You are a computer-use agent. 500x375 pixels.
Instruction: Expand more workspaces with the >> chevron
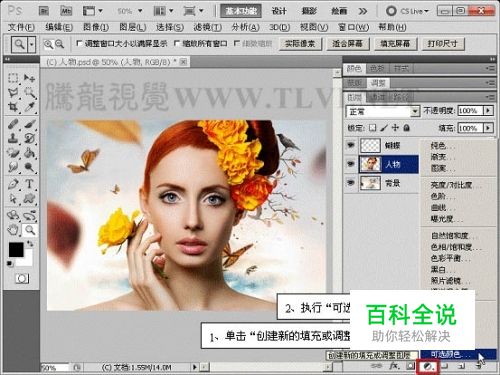point(363,11)
